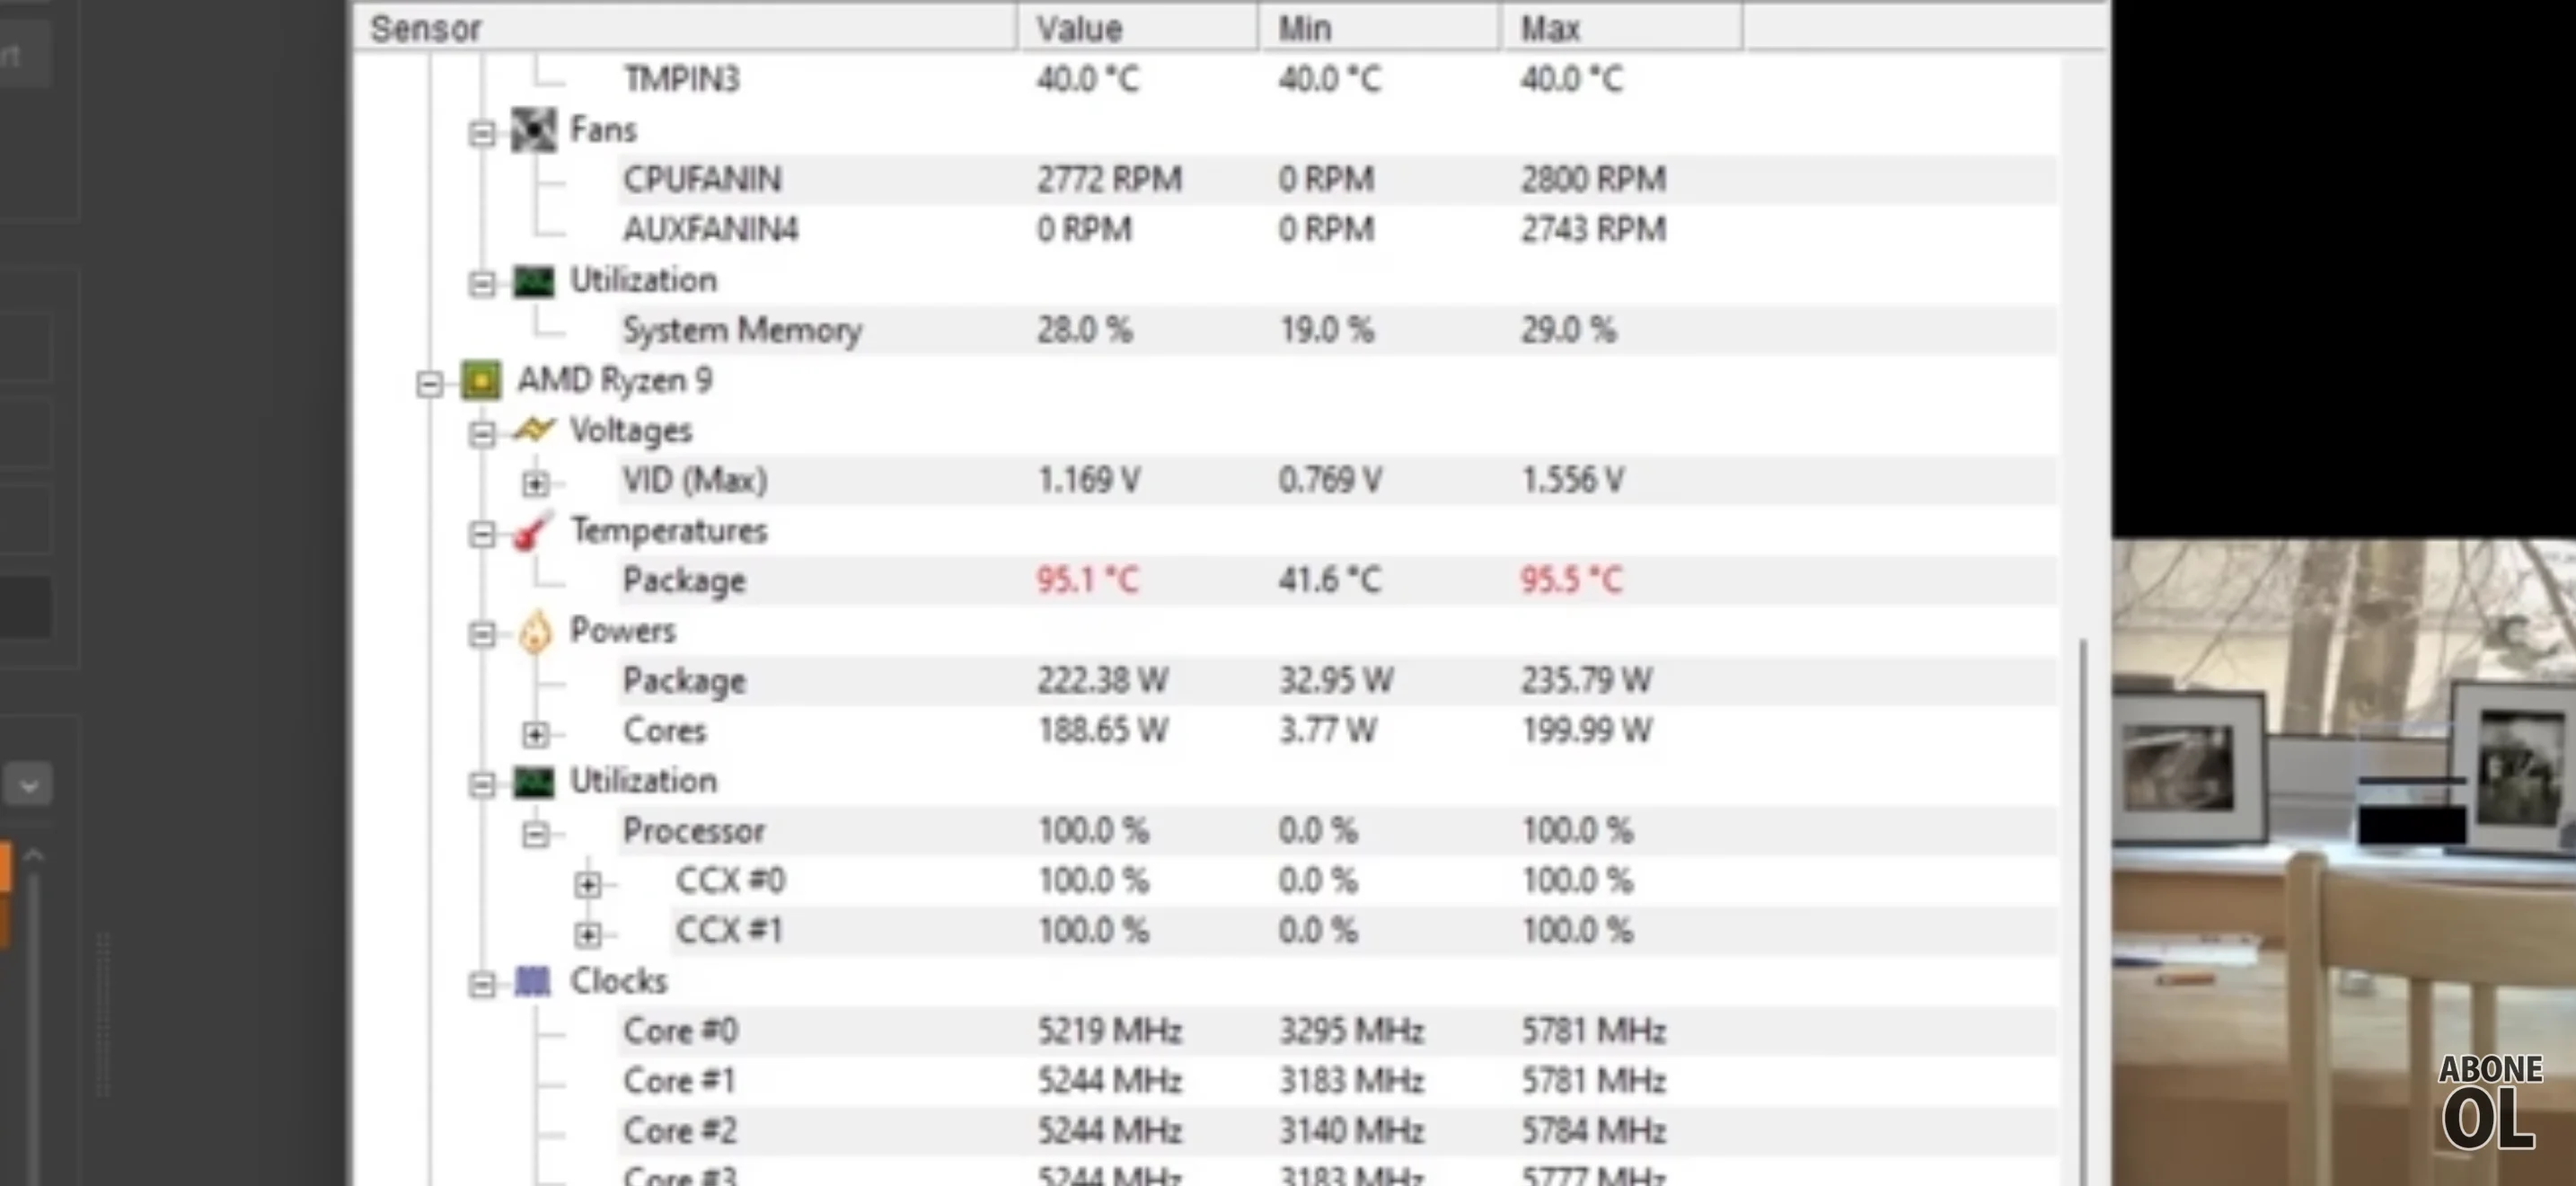Collapse the Processor utilization node
The height and width of the screenshot is (1186, 2576).
535,834
